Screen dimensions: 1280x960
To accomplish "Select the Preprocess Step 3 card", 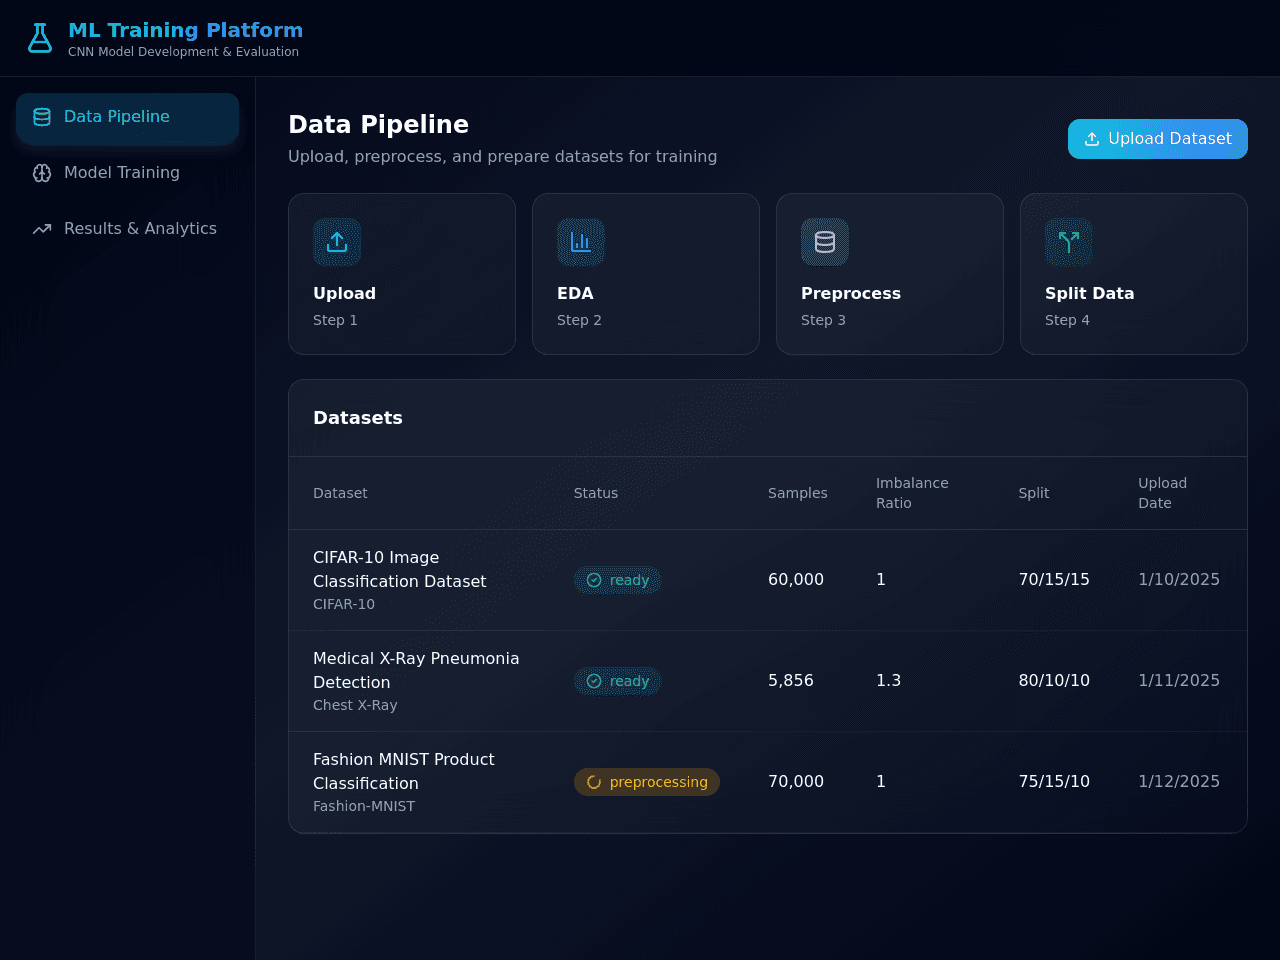I will click(890, 274).
